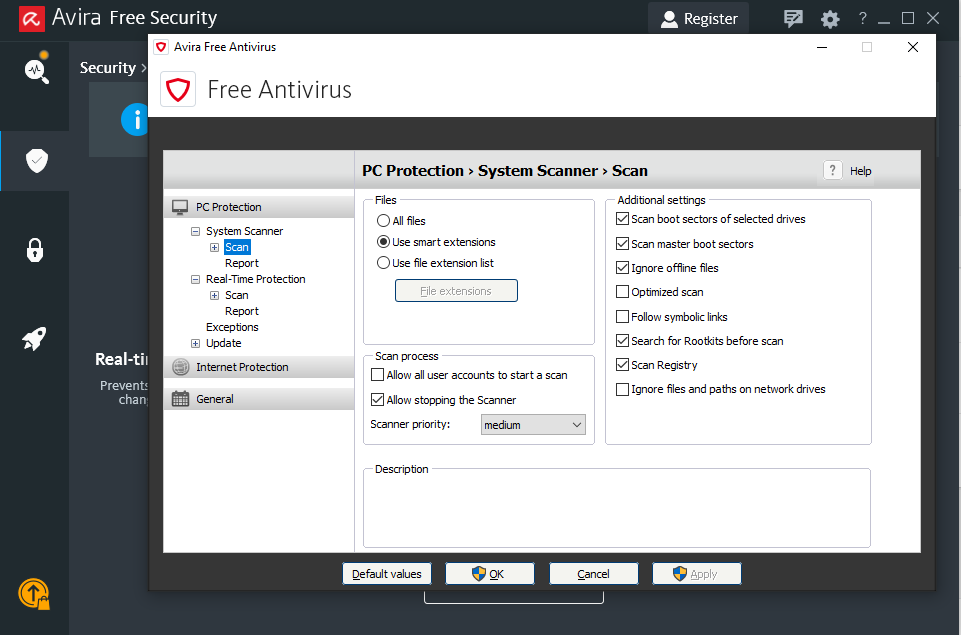Select the All files radio button
The height and width of the screenshot is (635, 961).
pos(383,221)
